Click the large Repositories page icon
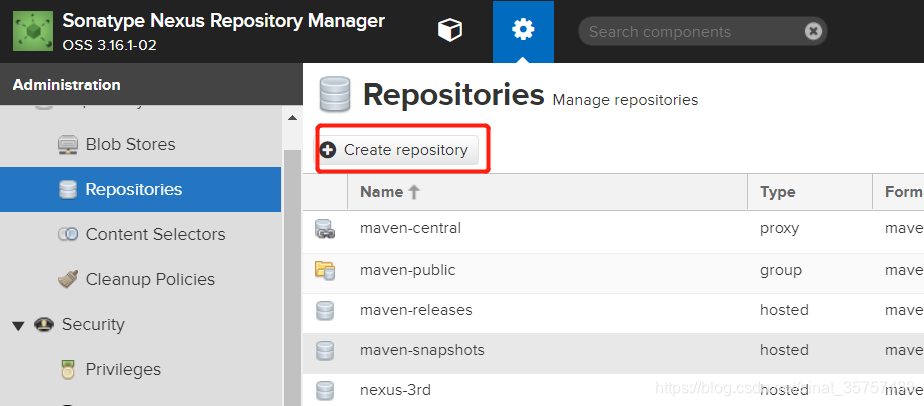Image resolution: width=924 pixels, height=406 pixels. [335, 94]
